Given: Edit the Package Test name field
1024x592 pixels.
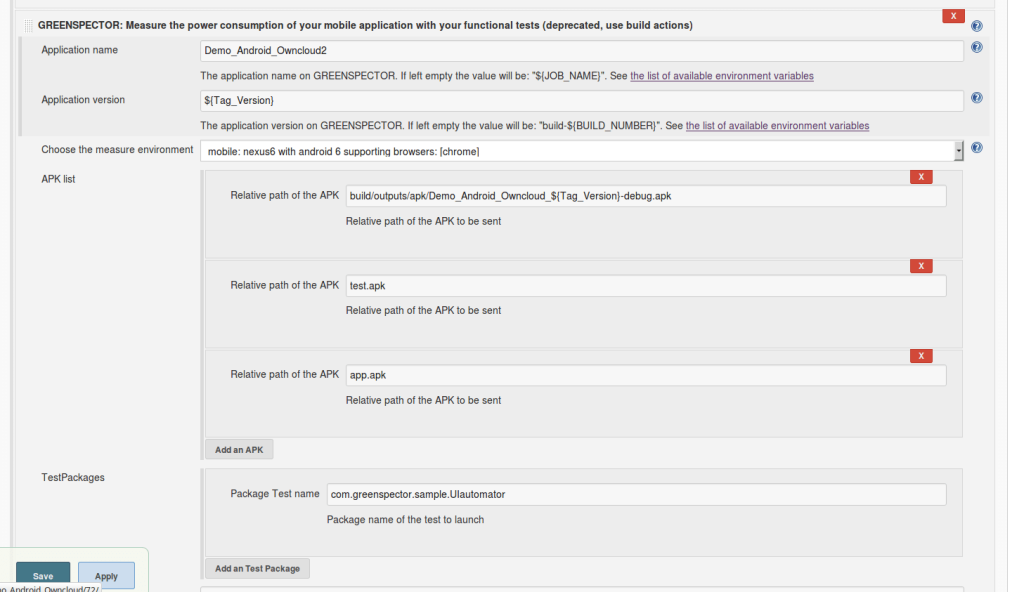Looking at the screenshot, I should tap(636, 495).
